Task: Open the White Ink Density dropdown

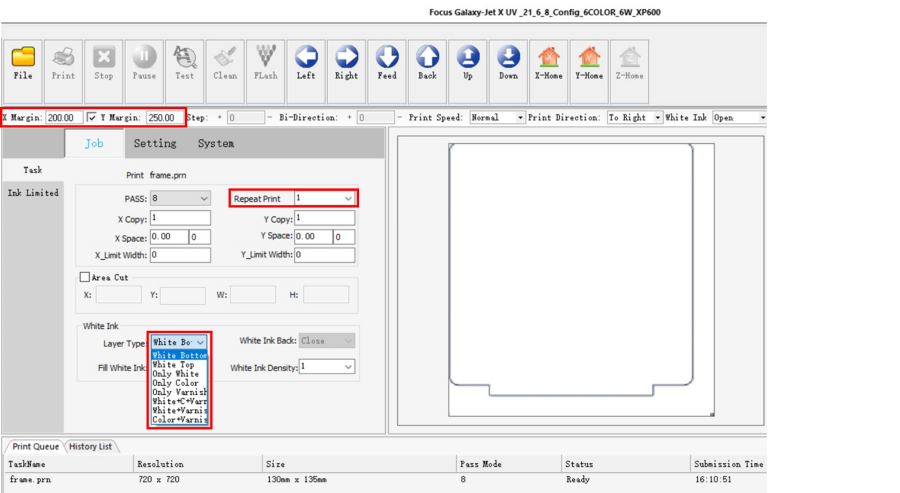Action: (x=348, y=367)
